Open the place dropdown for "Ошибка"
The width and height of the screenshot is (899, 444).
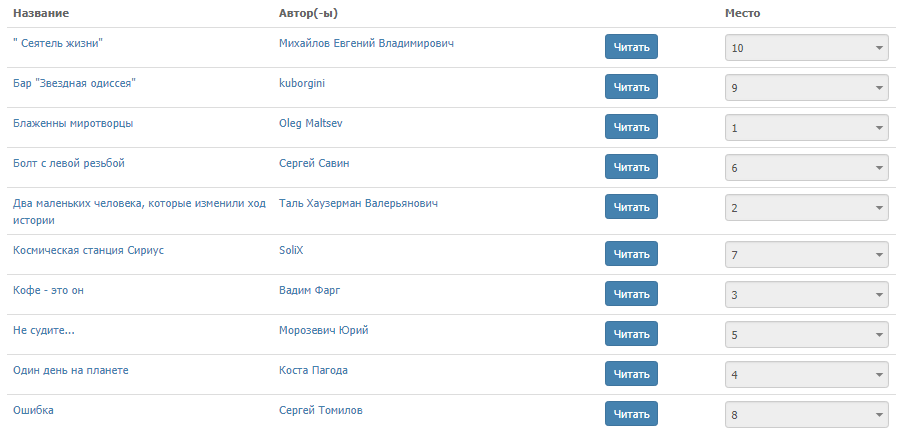807,415
